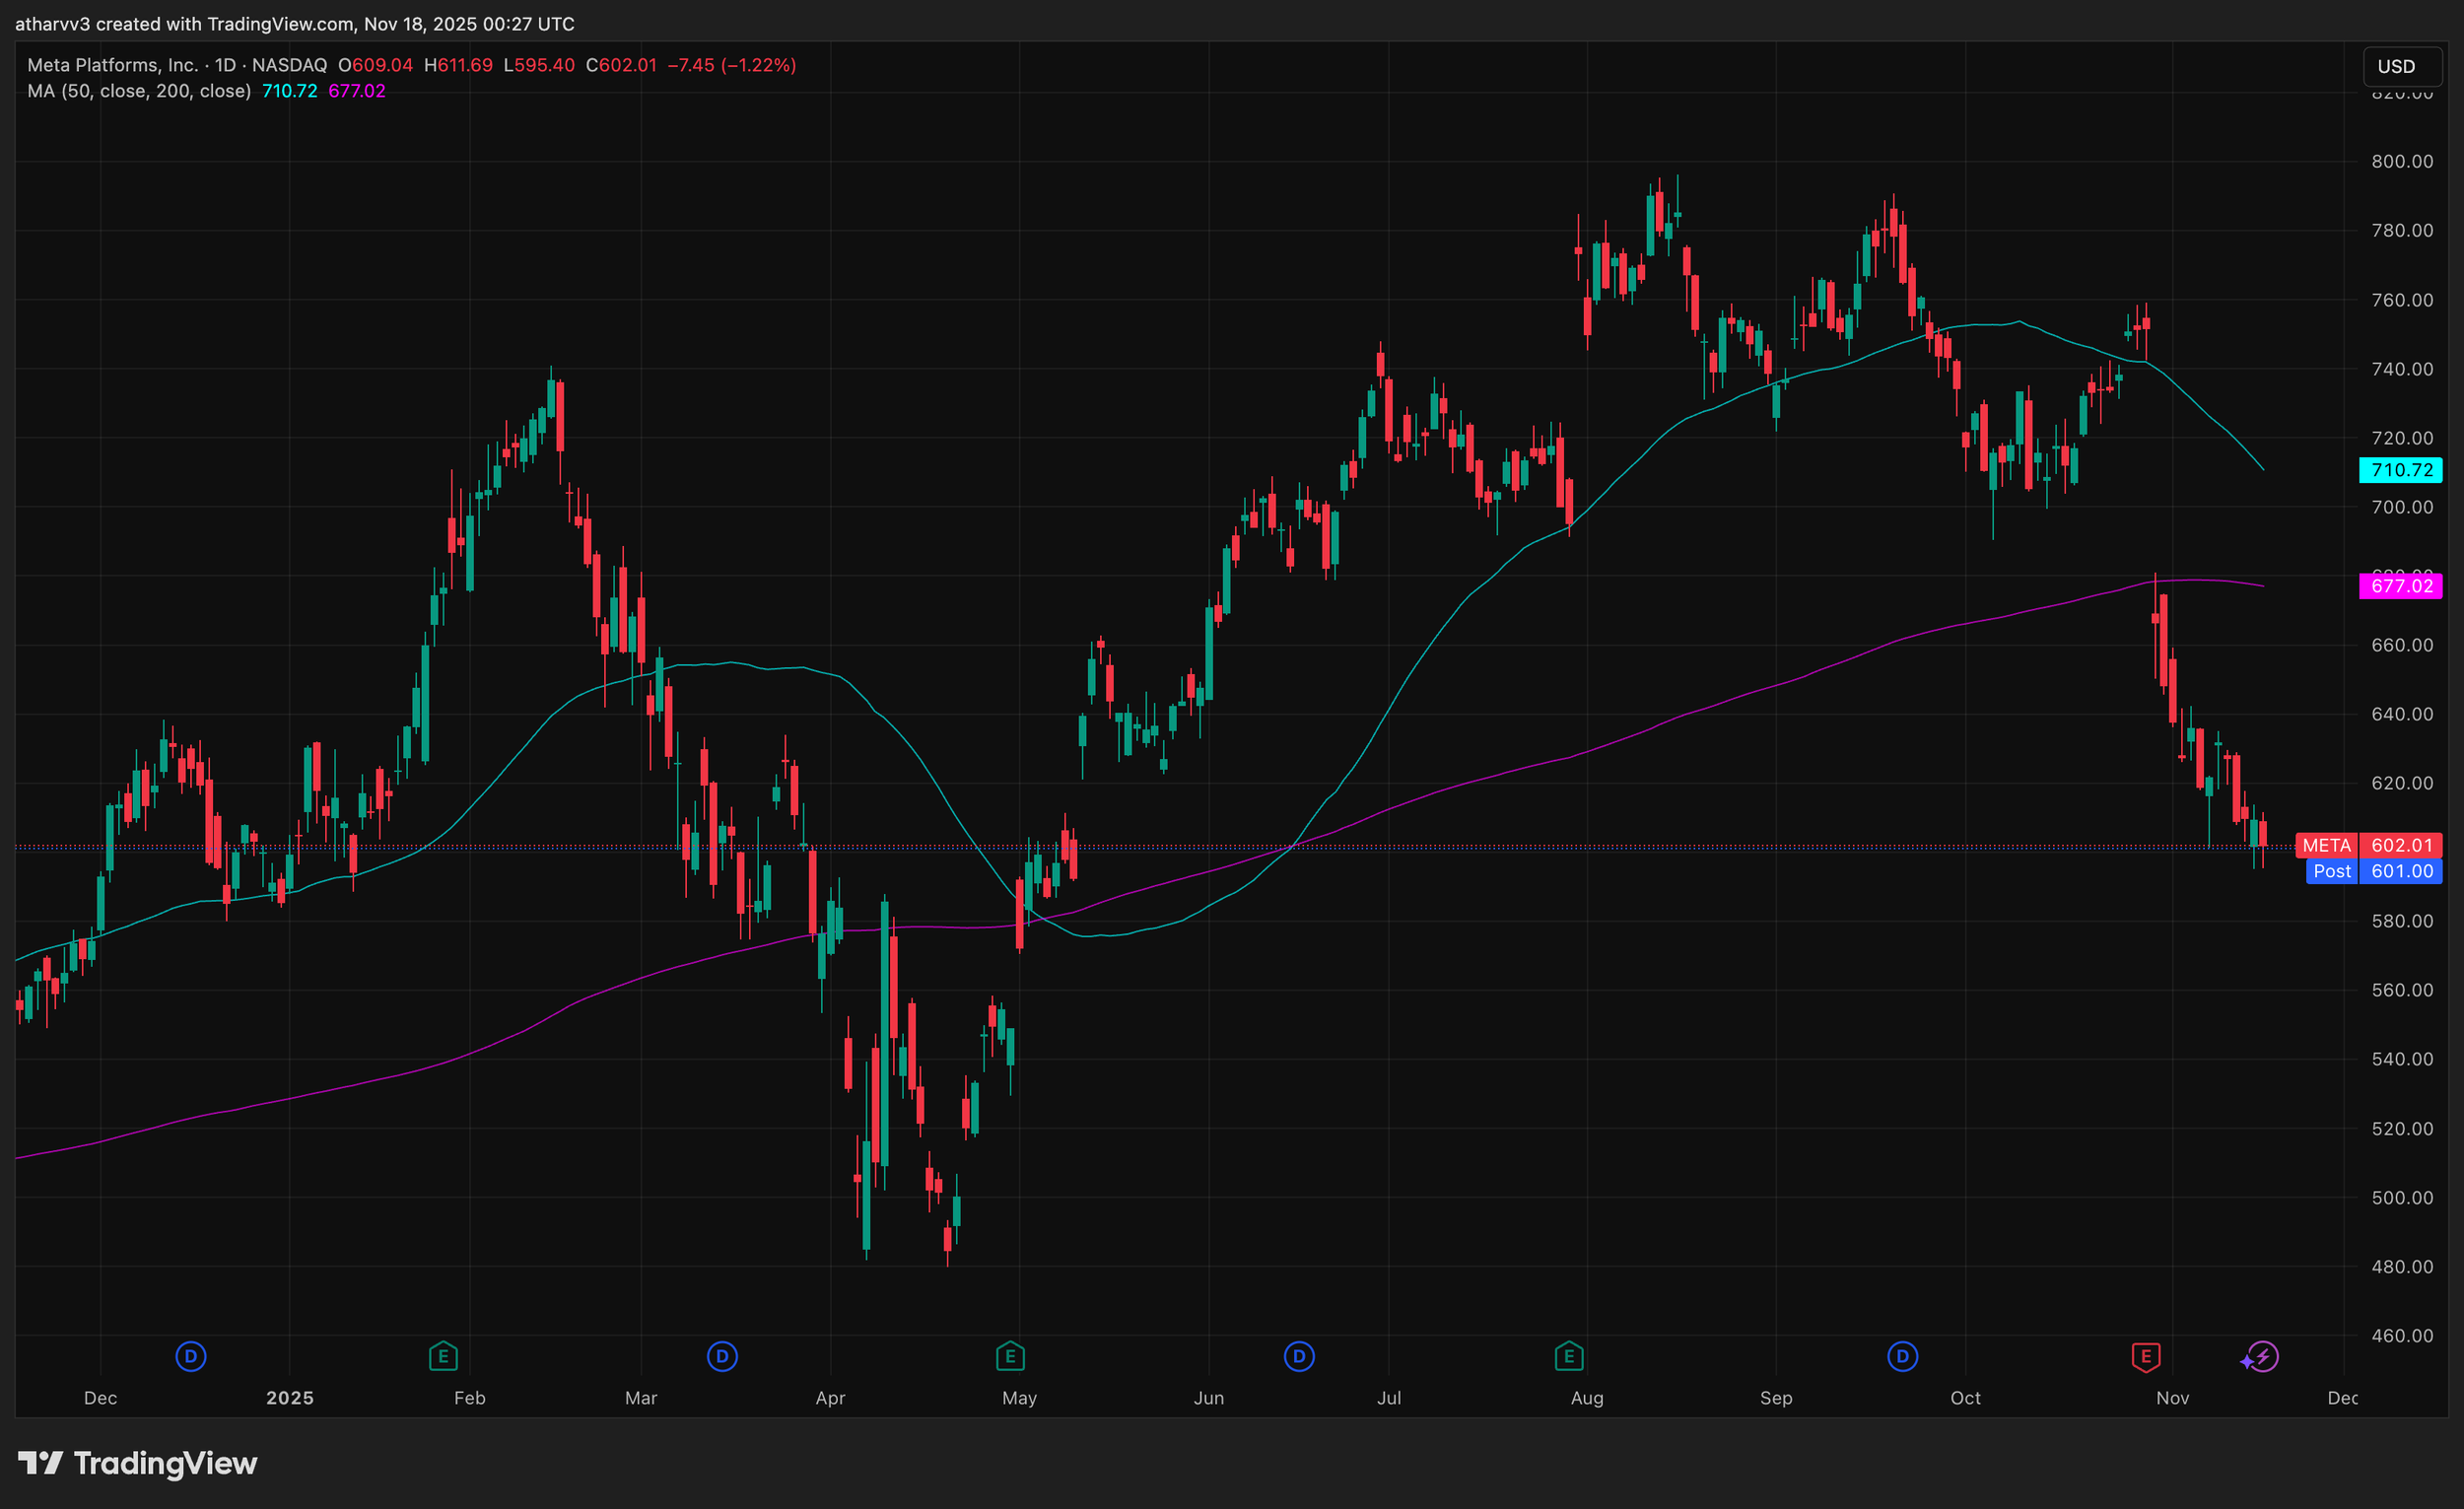The height and width of the screenshot is (1509, 2464).
Task: Click the close value C602.01 in the legend
Action: [x=621, y=65]
